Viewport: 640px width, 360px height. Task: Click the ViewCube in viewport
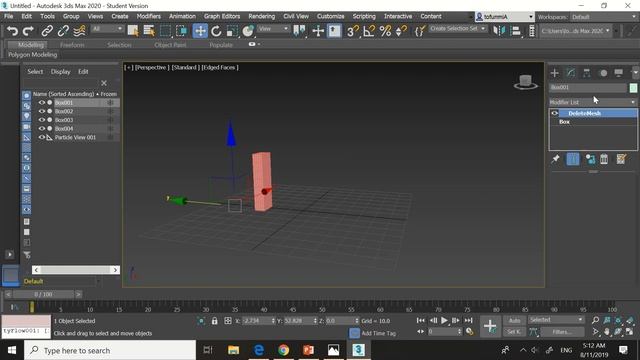point(525,82)
